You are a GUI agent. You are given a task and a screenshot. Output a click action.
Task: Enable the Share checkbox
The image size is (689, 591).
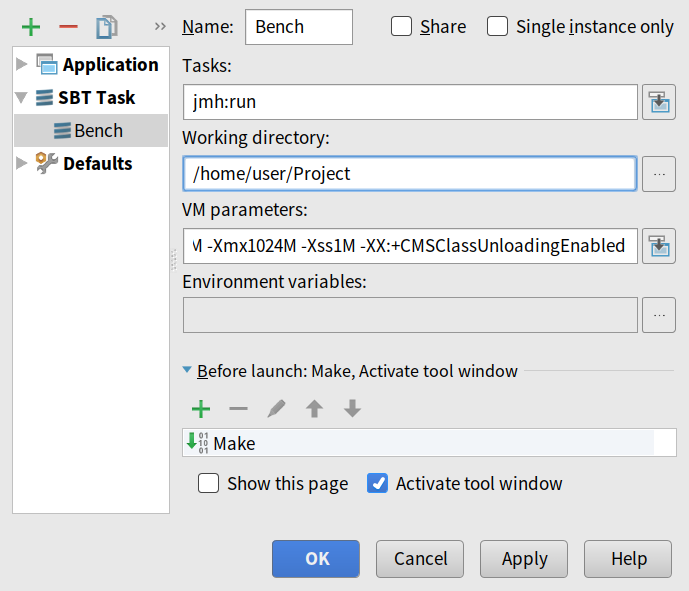[x=402, y=27]
